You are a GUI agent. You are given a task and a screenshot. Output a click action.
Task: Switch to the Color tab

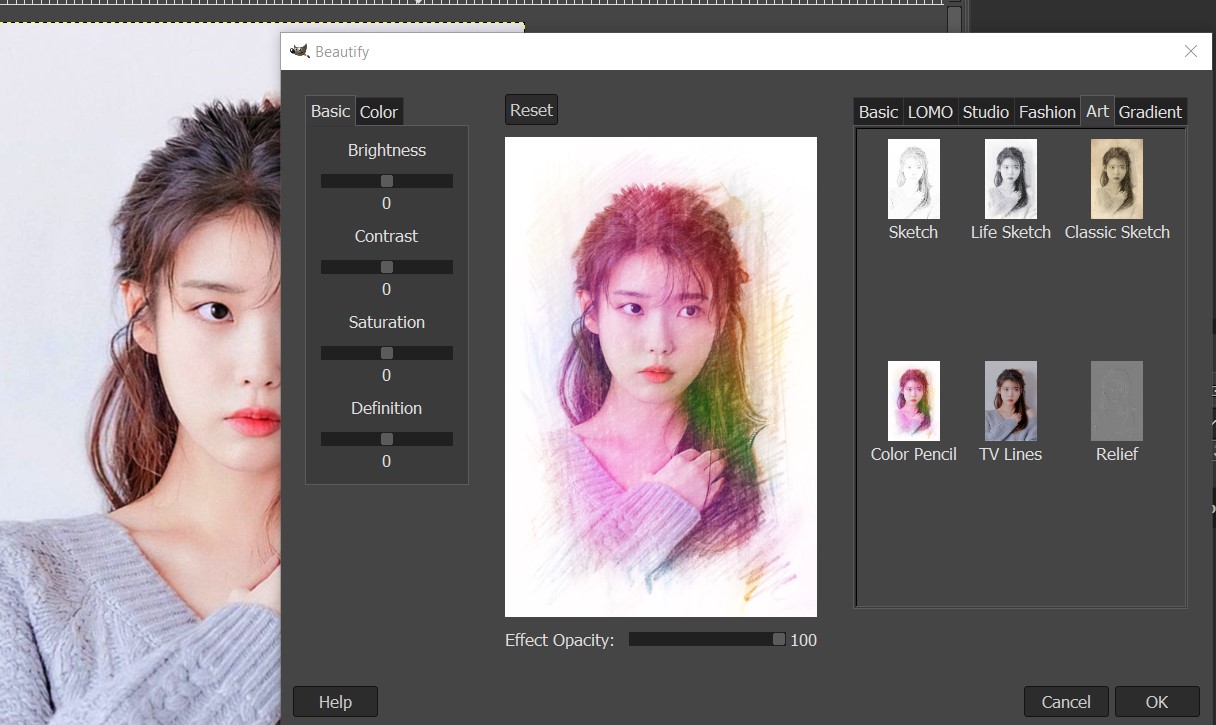coord(379,112)
